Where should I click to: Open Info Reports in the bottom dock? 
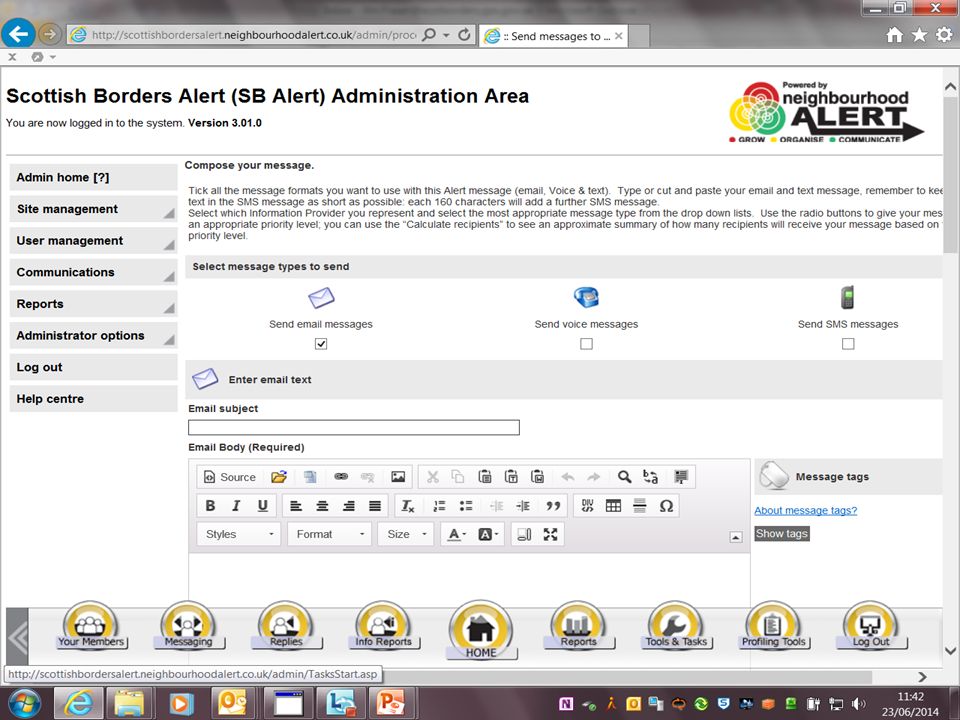[383, 626]
